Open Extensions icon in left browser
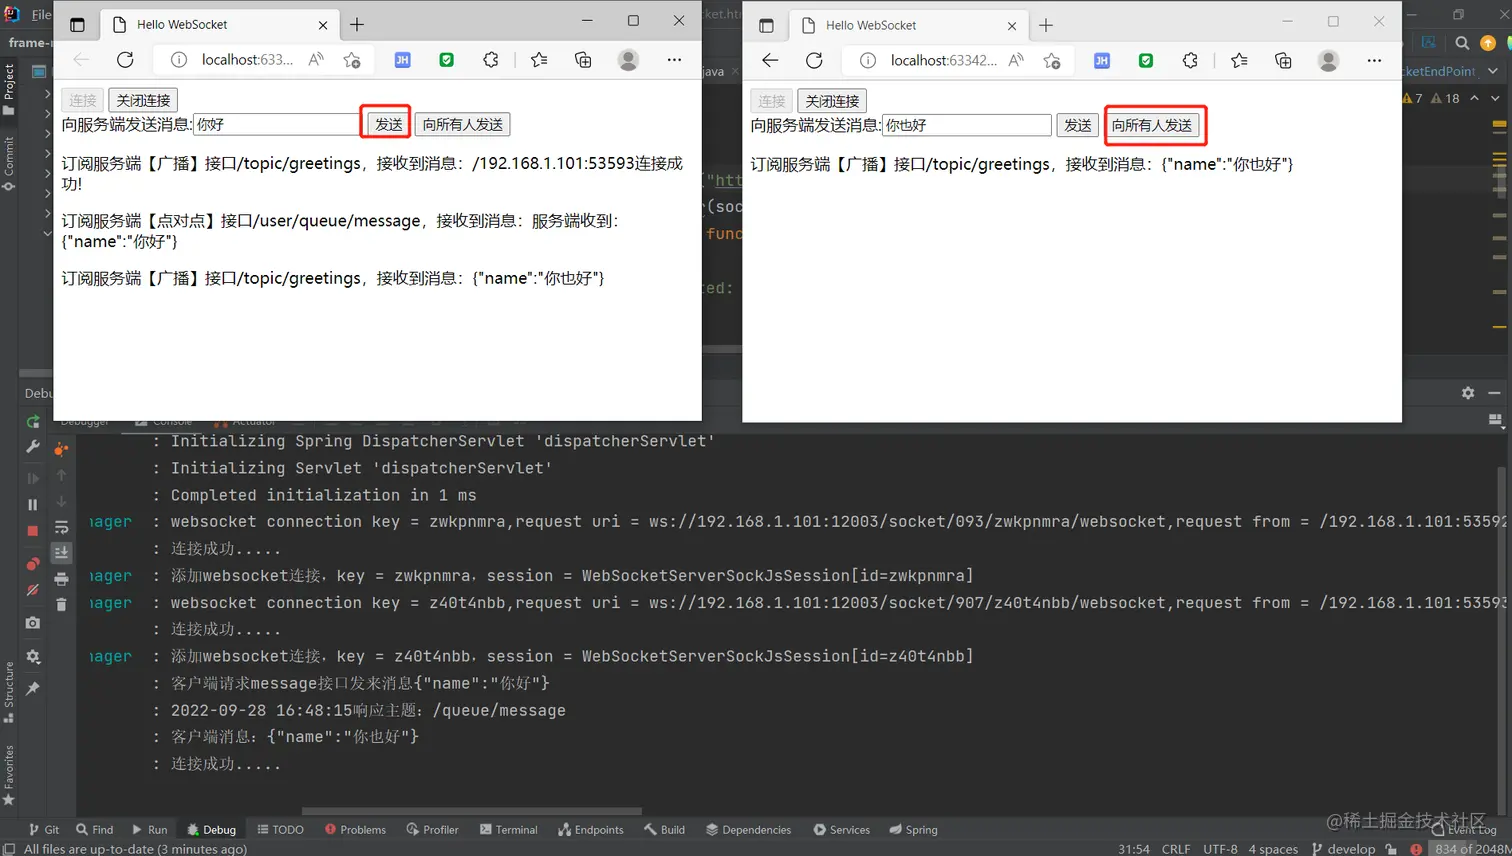Viewport: 1512px width, 856px height. click(490, 60)
